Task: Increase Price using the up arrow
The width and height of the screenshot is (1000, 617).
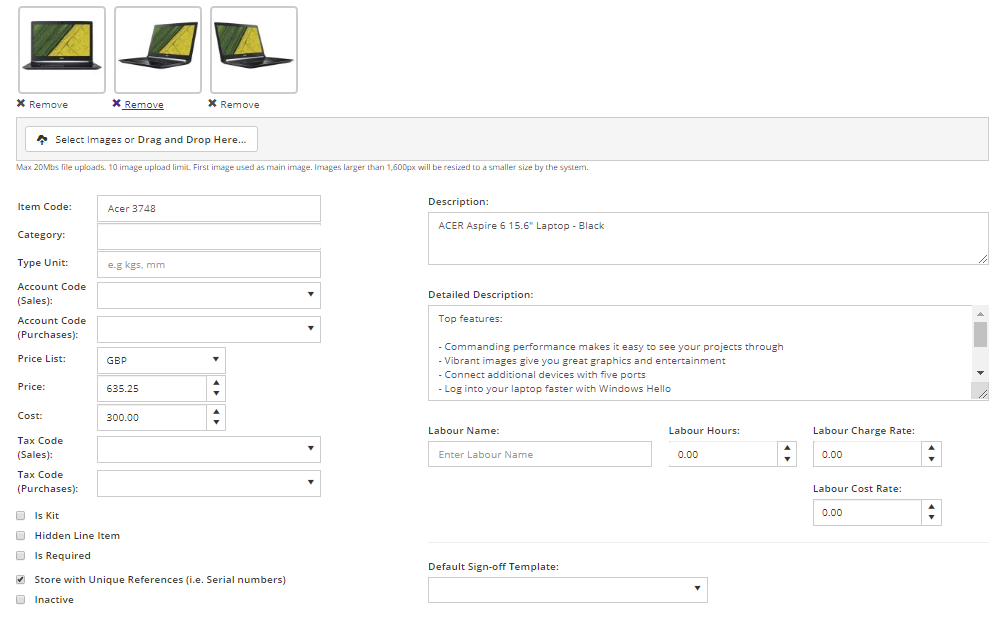Action: click(217, 383)
